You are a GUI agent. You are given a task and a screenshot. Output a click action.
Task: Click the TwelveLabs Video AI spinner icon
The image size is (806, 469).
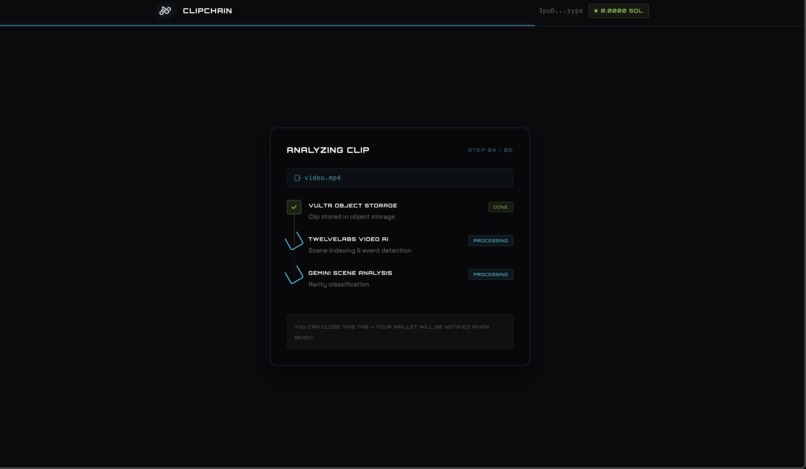[x=294, y=241]
